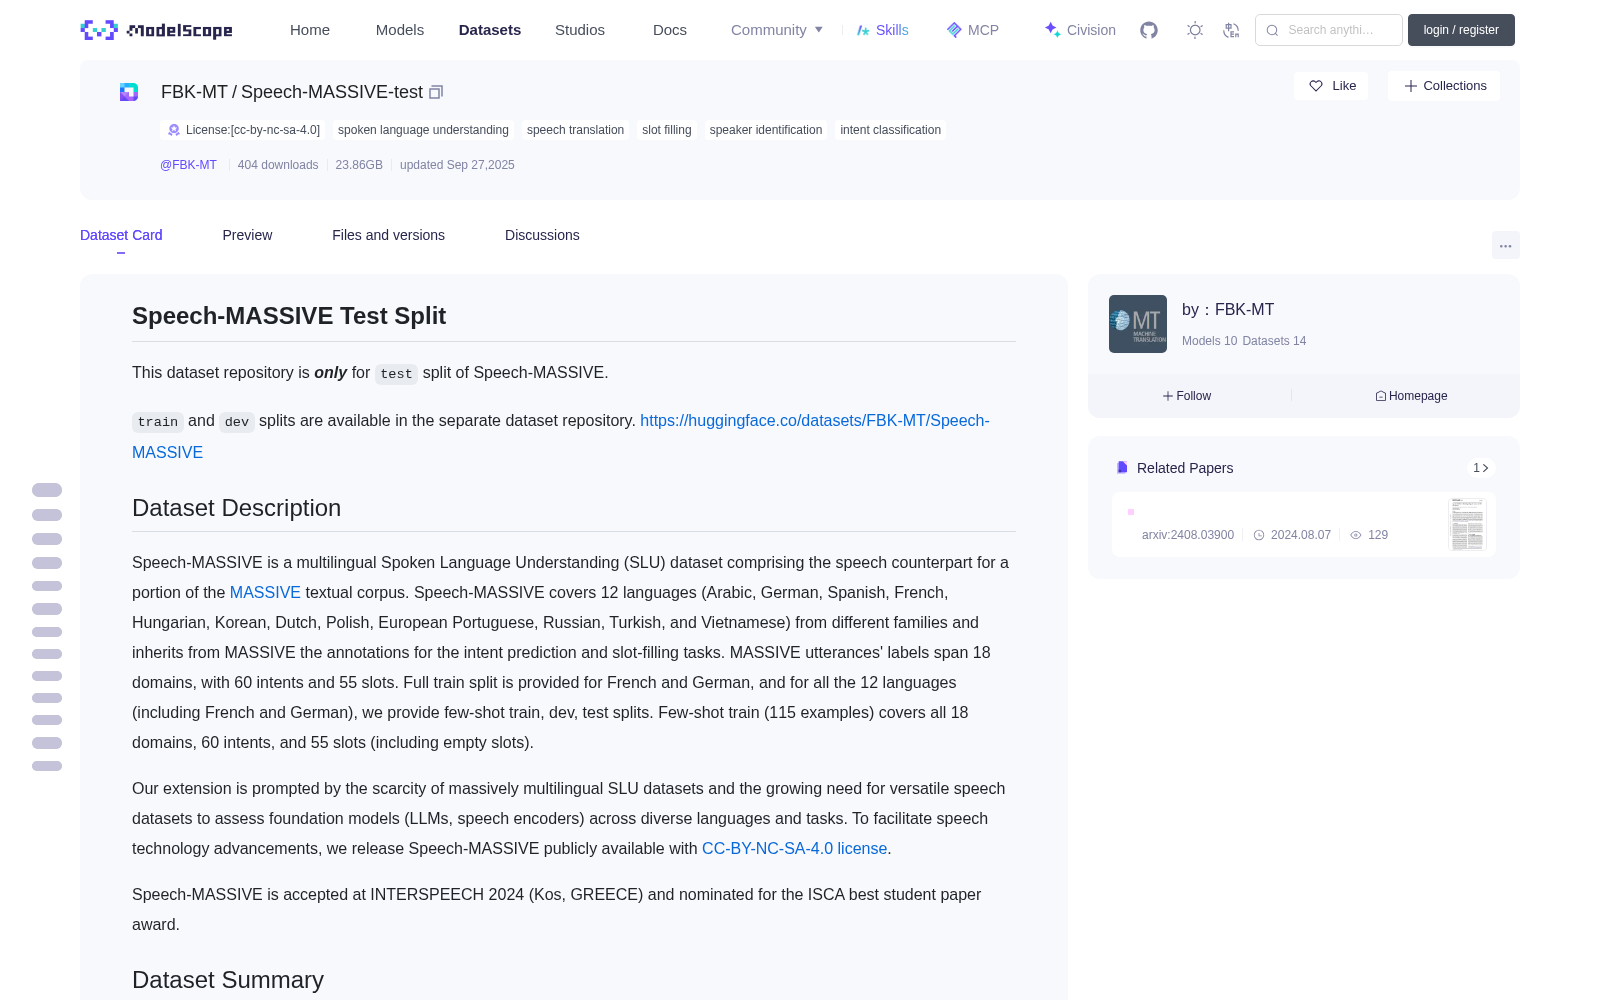The height and width of the screenshot is (1000, 1600).
Task: Open the MASSIVE textual corpus link
Action: 265,592
